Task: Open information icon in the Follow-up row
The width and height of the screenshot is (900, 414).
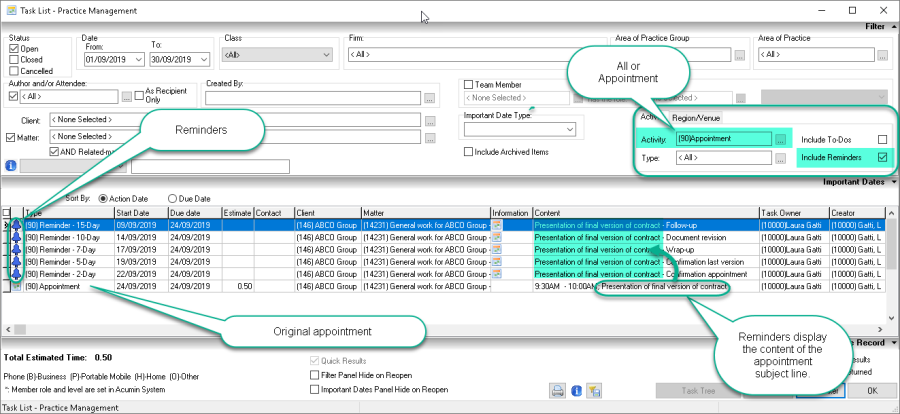Action: click(x=497, y=225)
